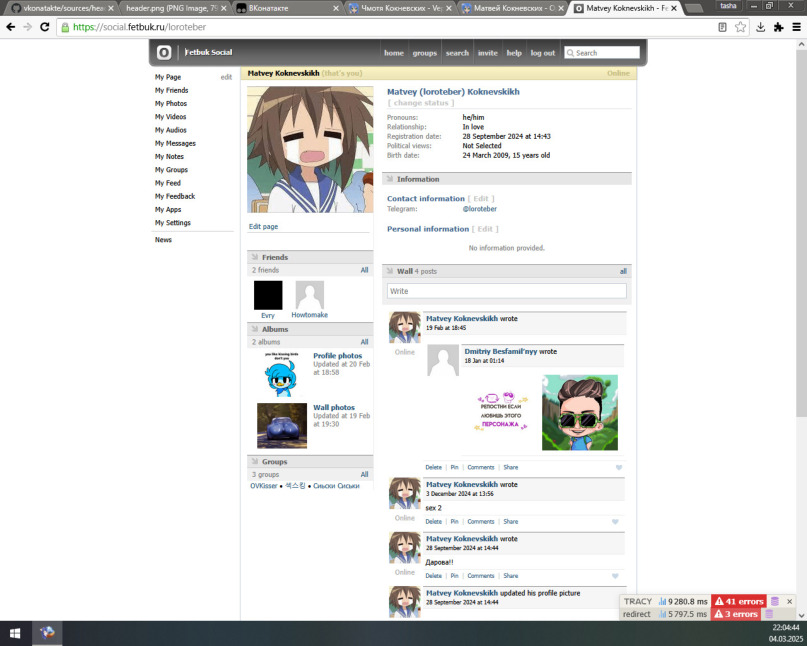Click the browser address bar URL

pos(139,27)
